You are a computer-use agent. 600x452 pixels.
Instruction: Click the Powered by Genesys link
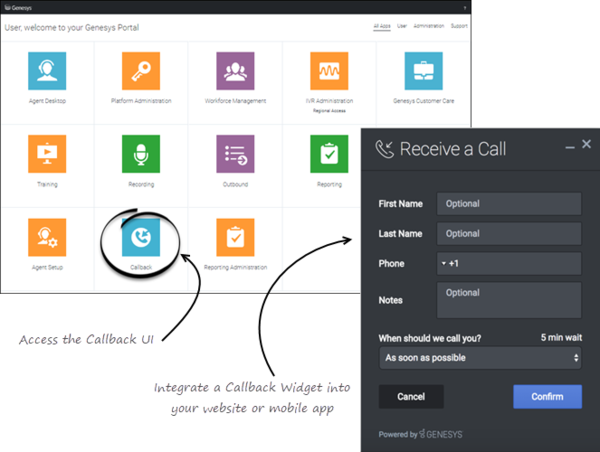[420, 434]
